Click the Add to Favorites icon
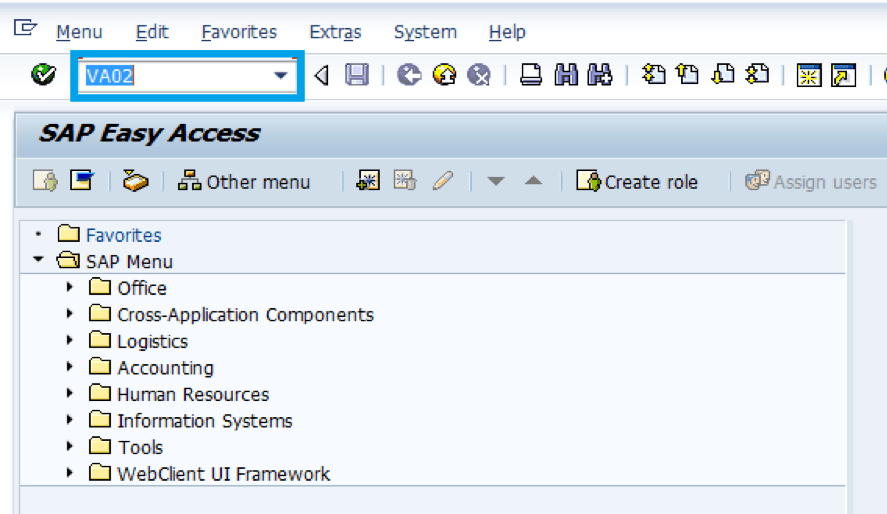The width and height of the screenshot is (887, 514). coord(368,181)
